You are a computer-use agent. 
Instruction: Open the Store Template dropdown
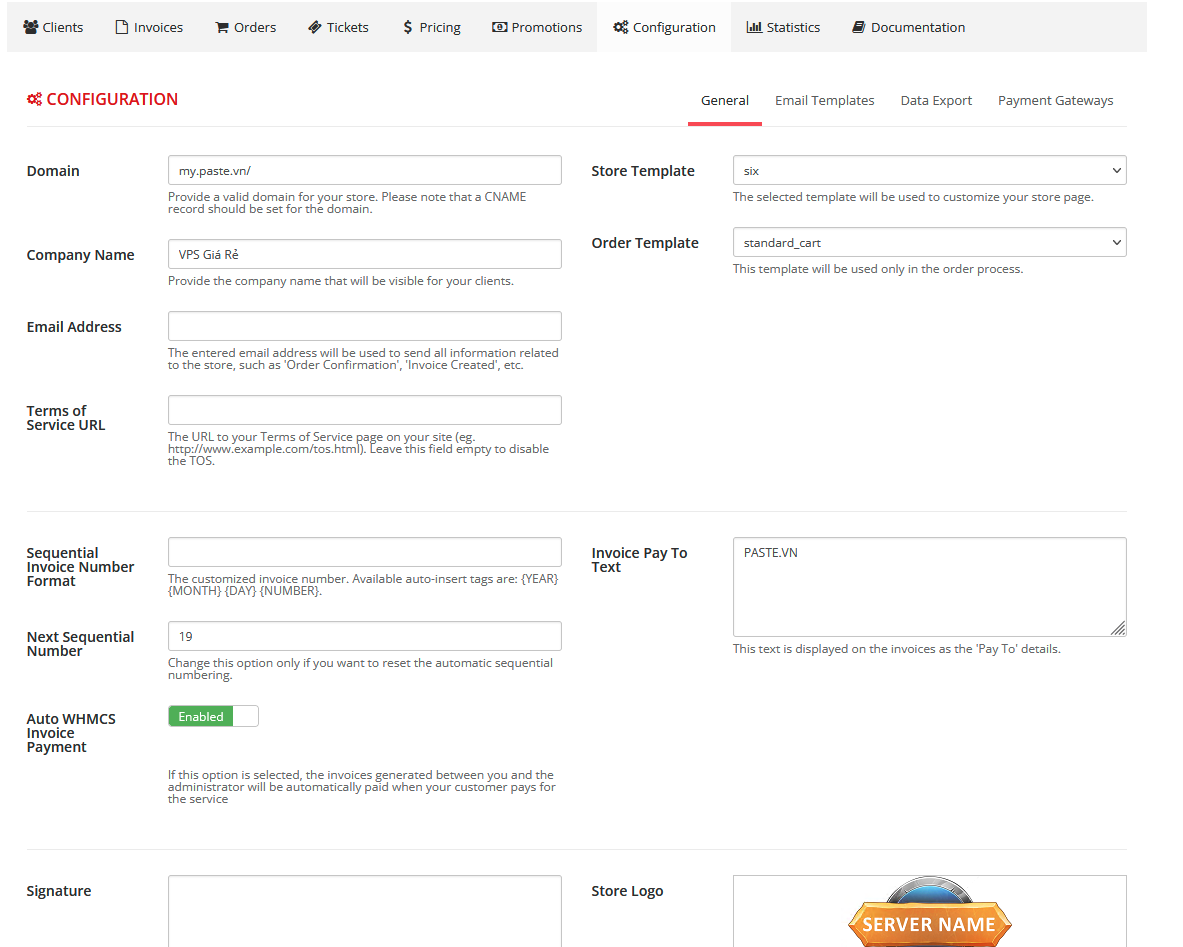click(x=929, y=170)
